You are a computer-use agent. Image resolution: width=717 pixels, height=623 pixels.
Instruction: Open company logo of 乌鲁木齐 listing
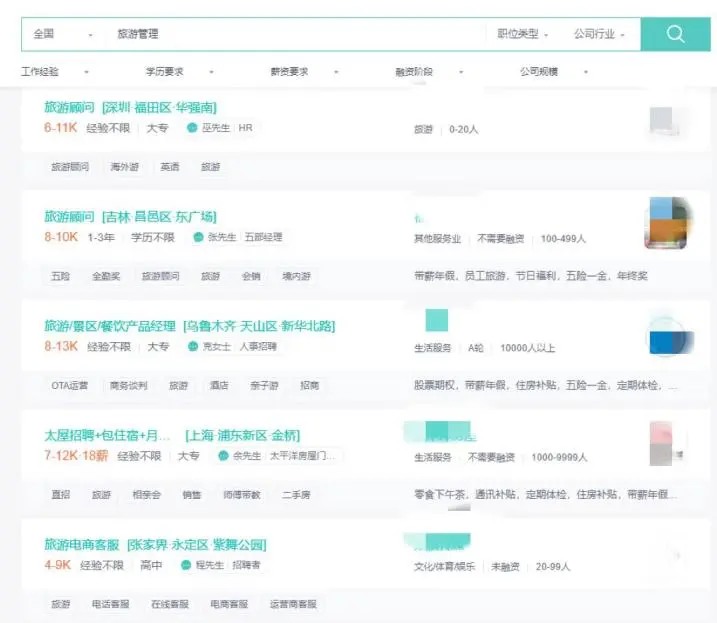pyautogui.click(x=670, y=335)
